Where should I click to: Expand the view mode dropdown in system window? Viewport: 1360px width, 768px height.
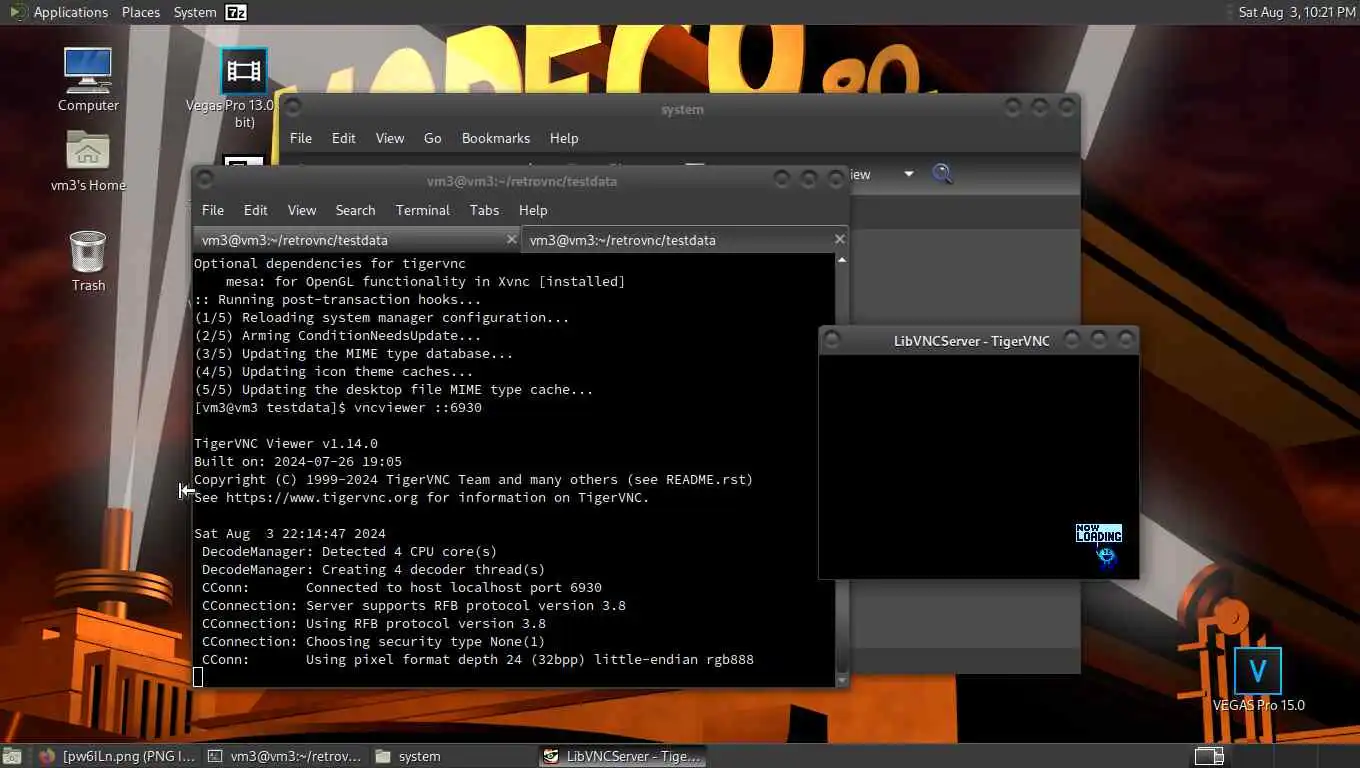[x=908, y=174]
